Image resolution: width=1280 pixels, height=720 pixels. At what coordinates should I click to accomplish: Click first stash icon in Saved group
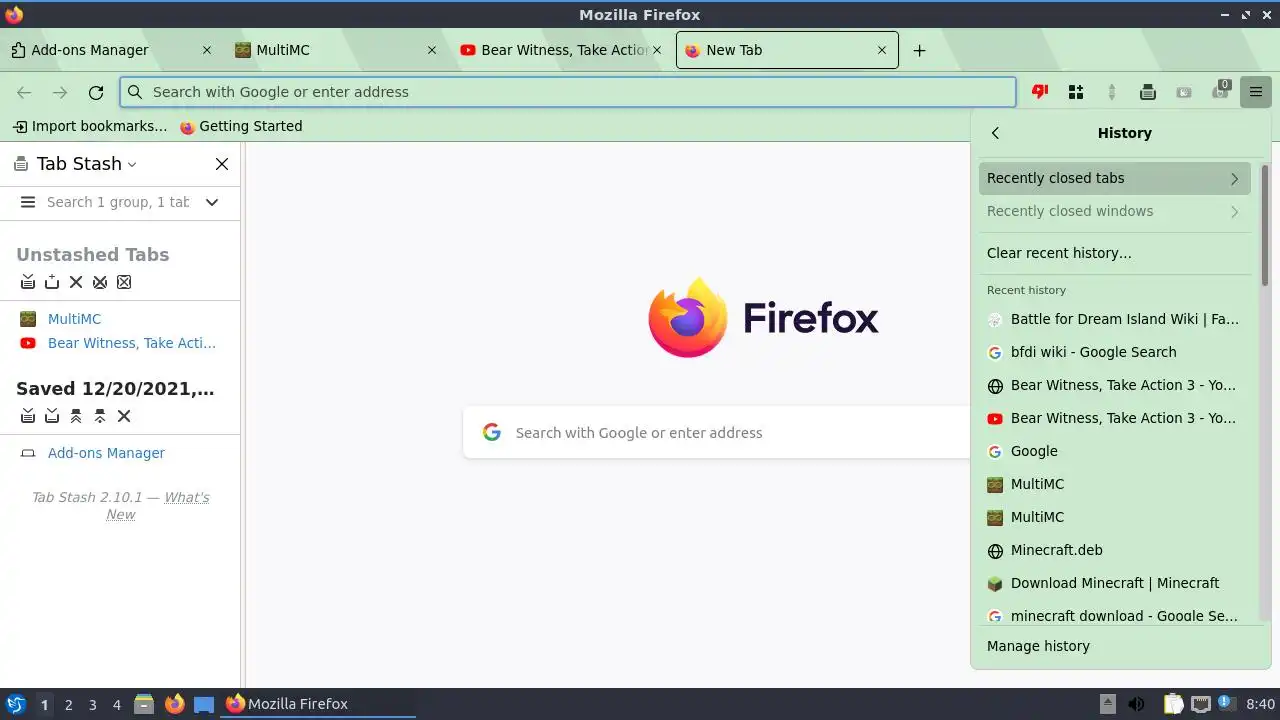tap(28, 416)
